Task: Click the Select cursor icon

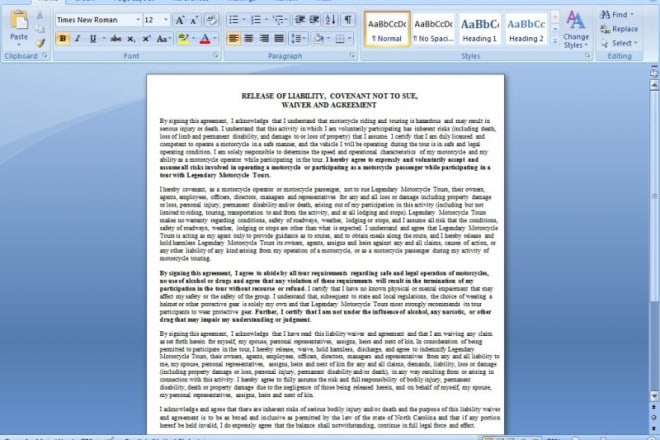Action: (x=605, y=43)
